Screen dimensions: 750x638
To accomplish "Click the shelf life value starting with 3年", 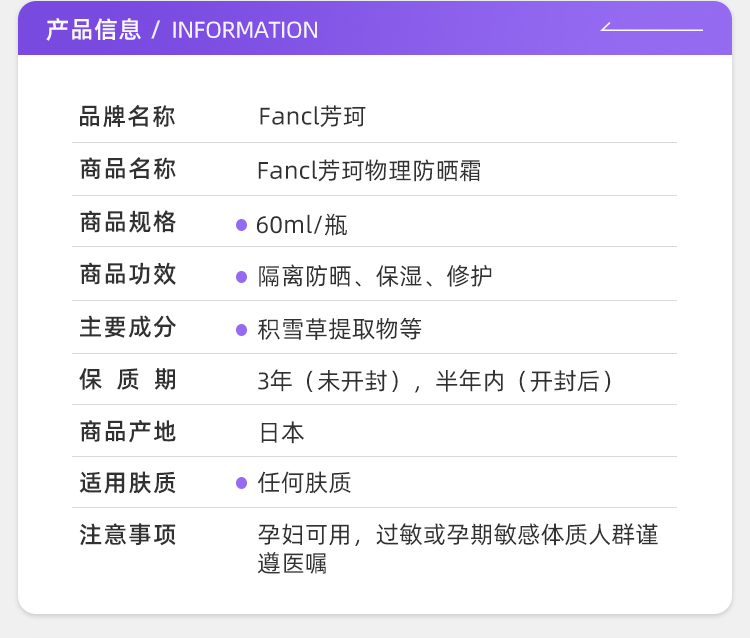I will pyautogui.click(x=436, y=381).
